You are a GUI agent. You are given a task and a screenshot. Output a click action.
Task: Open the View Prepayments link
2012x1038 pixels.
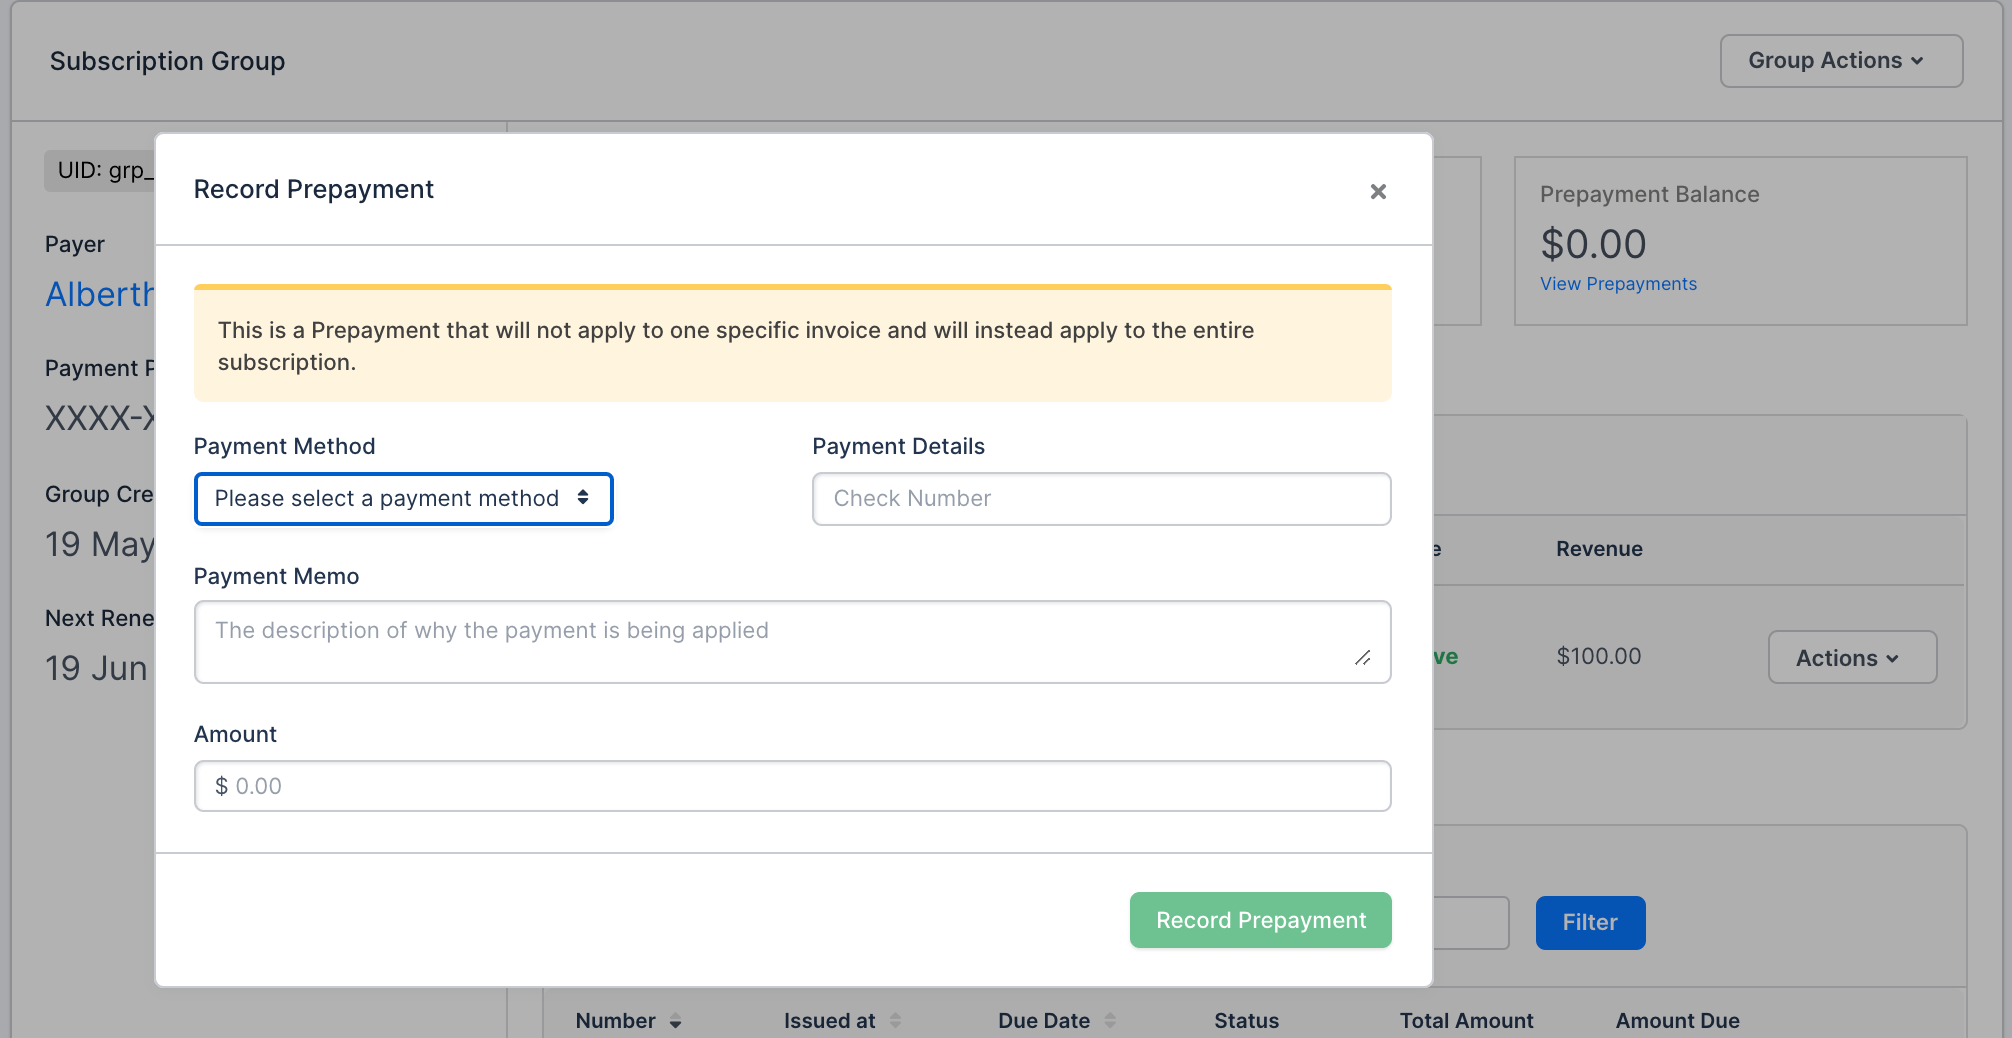1618,284
